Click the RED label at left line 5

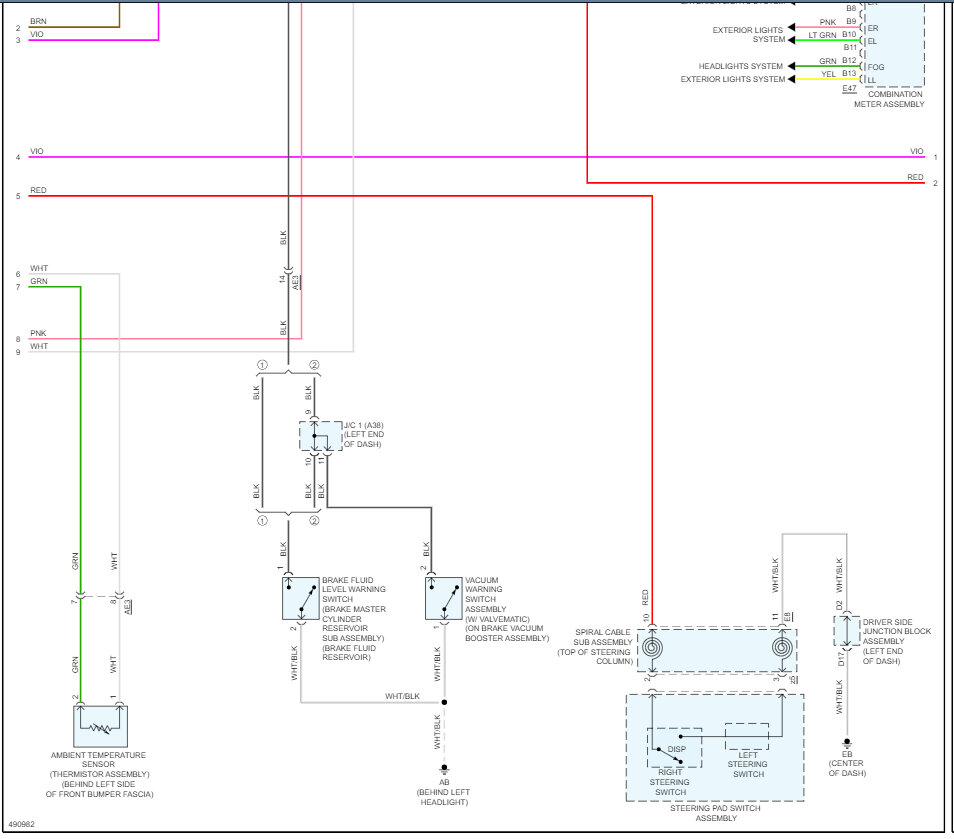[38, 190]
